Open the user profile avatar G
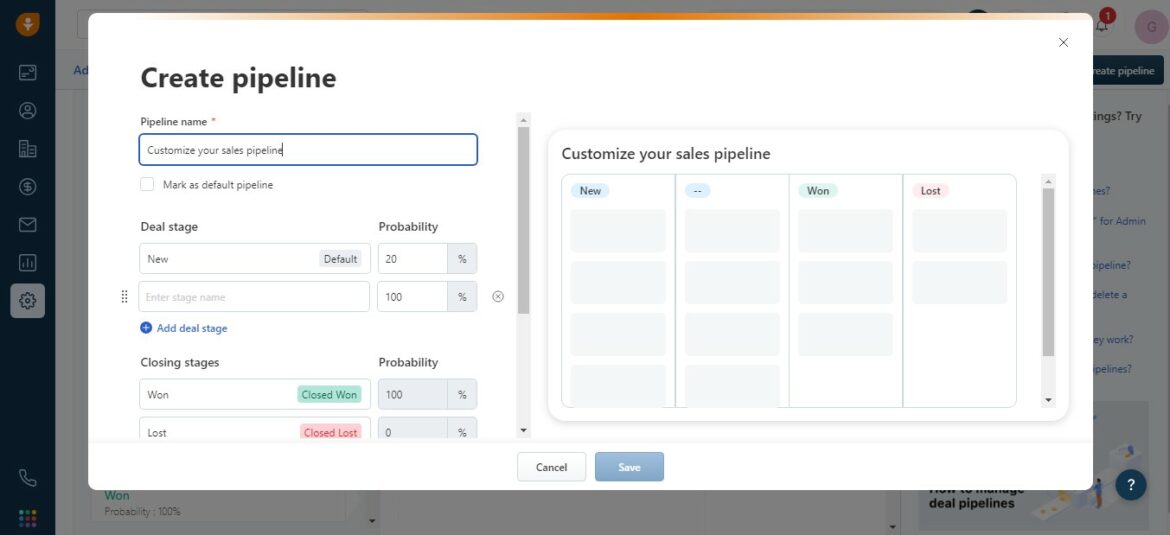Screen dimensions: 1170x535 1151,27
